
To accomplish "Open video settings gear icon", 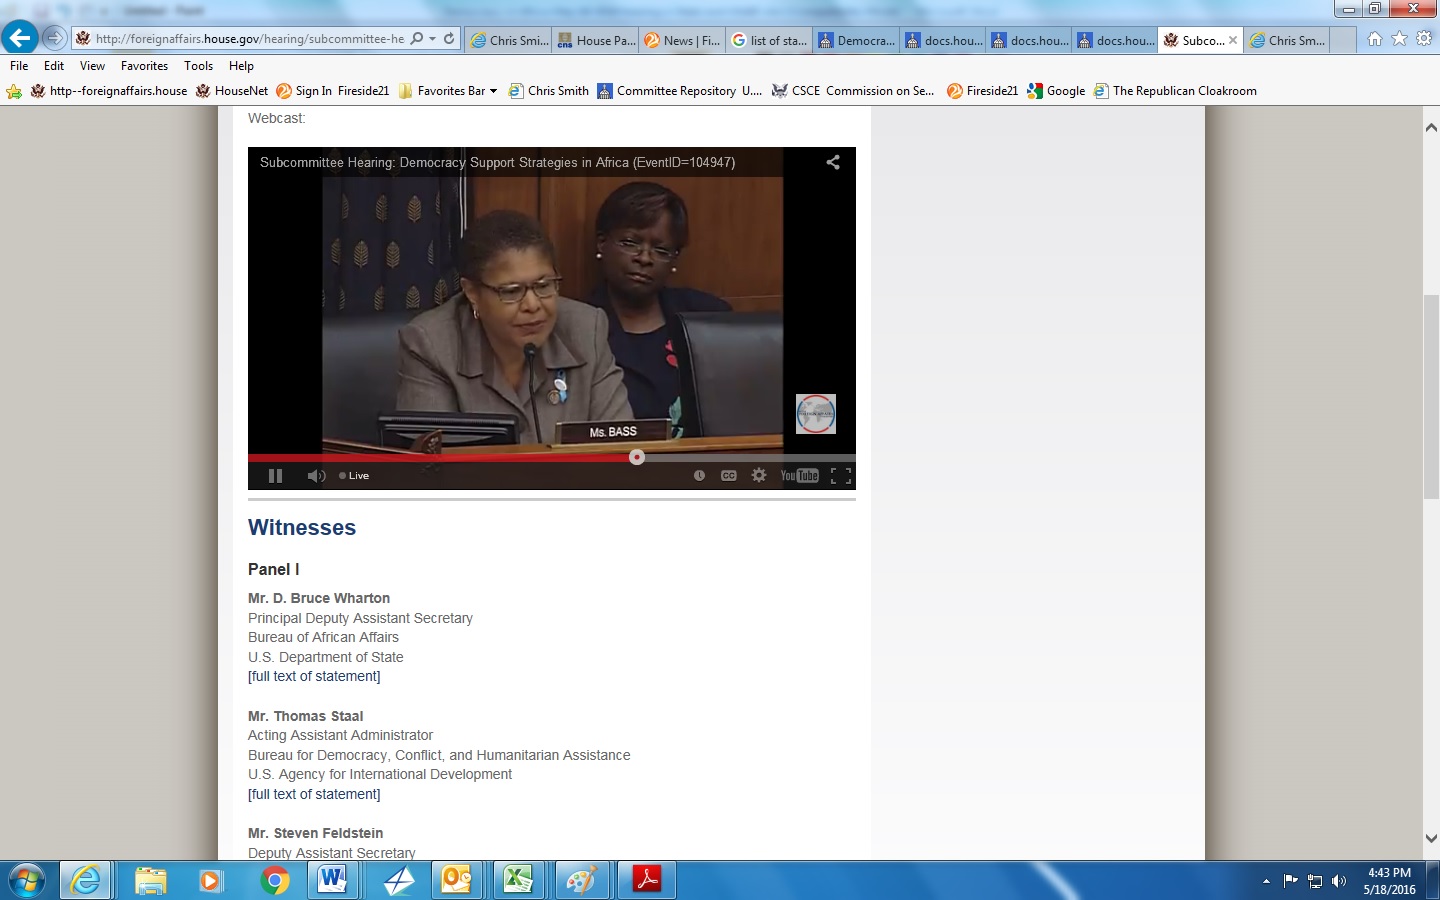I will click(x=759, y=476).
